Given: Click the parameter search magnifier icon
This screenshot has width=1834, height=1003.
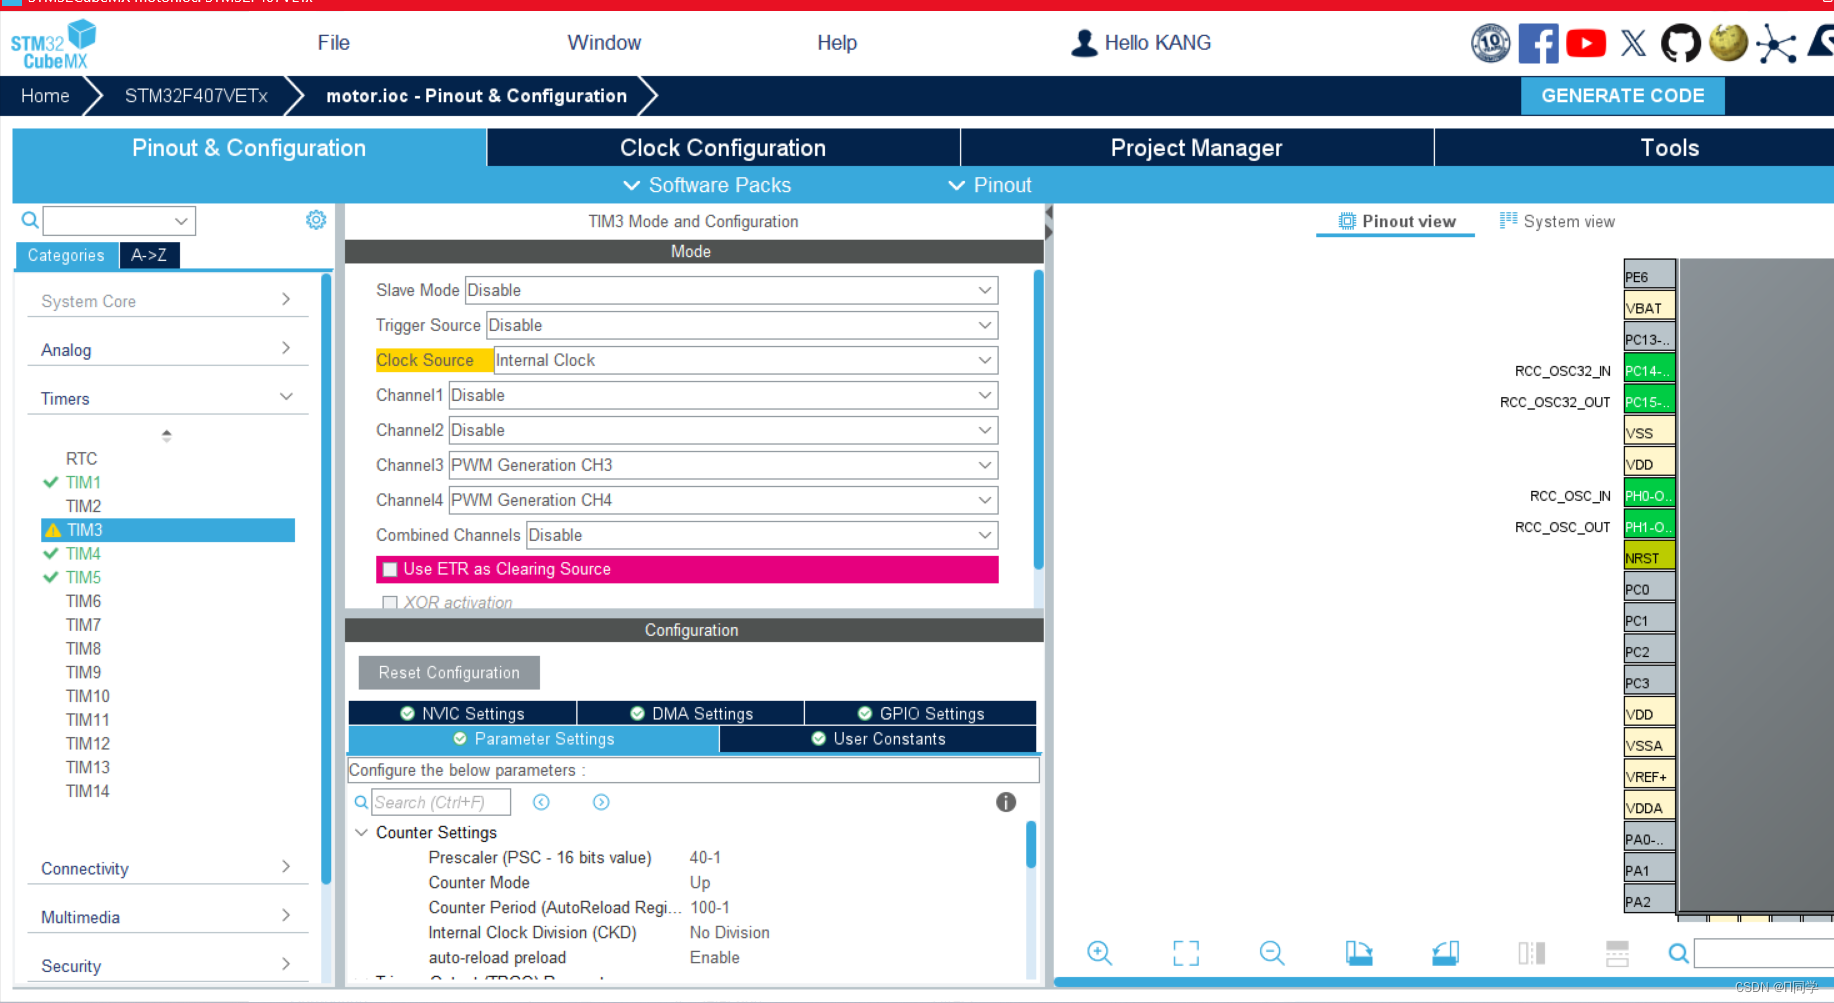Looking at the screenshot, I should click(361, 802).
